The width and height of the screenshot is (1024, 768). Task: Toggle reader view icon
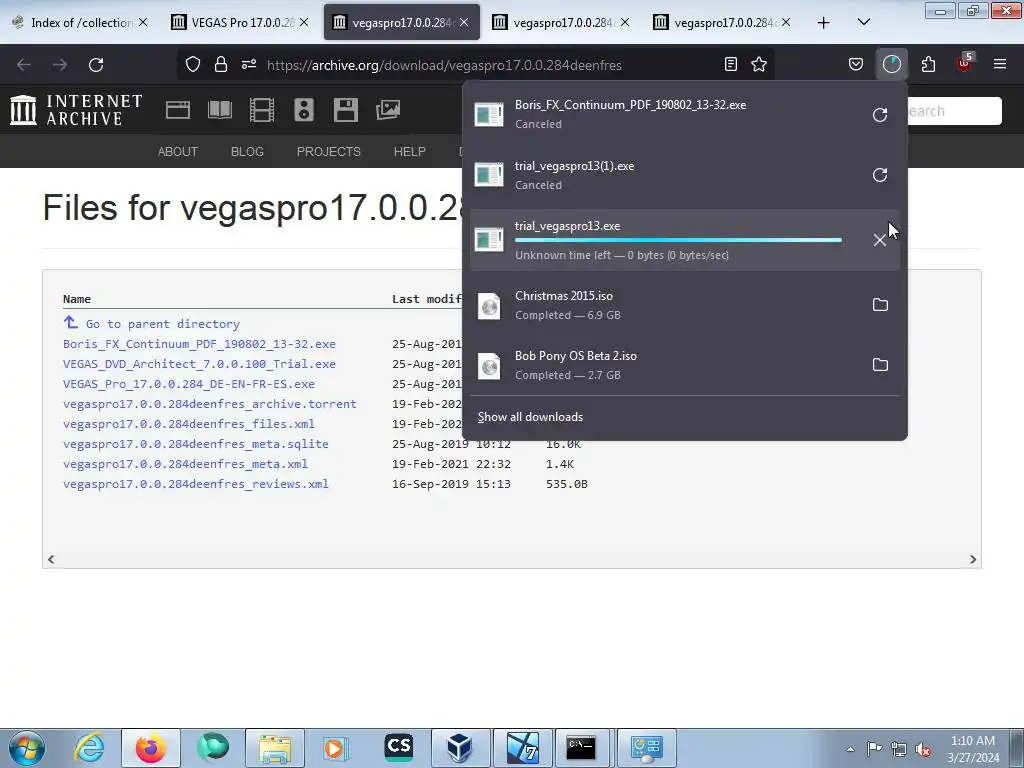point(731,64)
